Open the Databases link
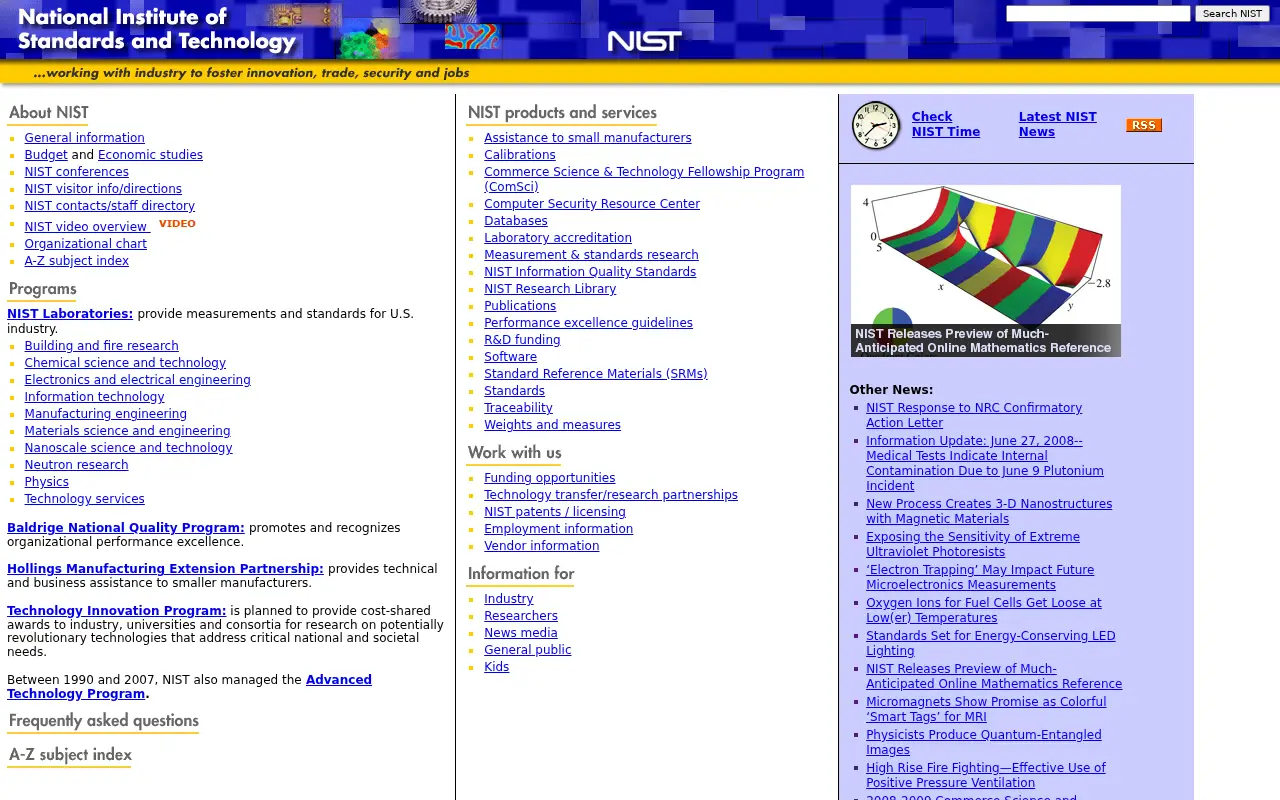The width and height of the screenshot is (1280, 800). 515,221
